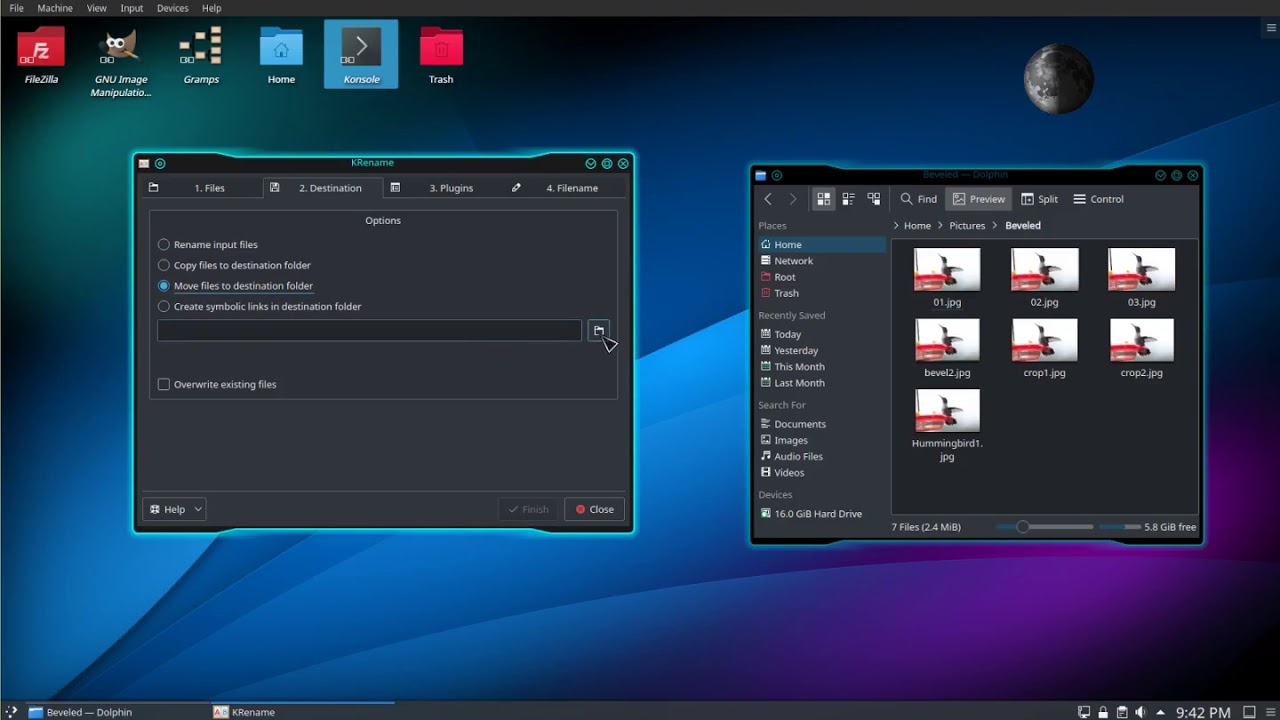Switch to the 4. Filename tab
This screenshot has height=720, width=1280.
[x=567, y=188]
